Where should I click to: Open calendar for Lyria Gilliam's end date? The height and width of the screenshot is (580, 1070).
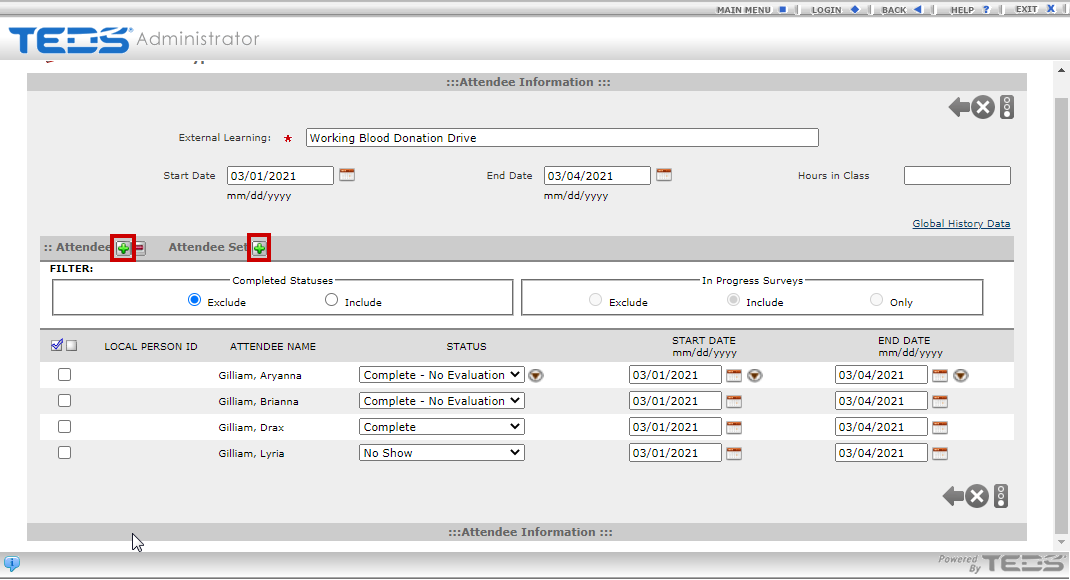pos(940,453)
